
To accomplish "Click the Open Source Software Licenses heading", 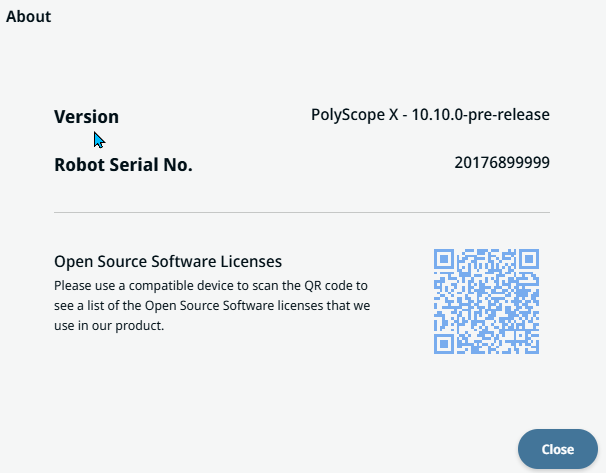I will point(168,262).
